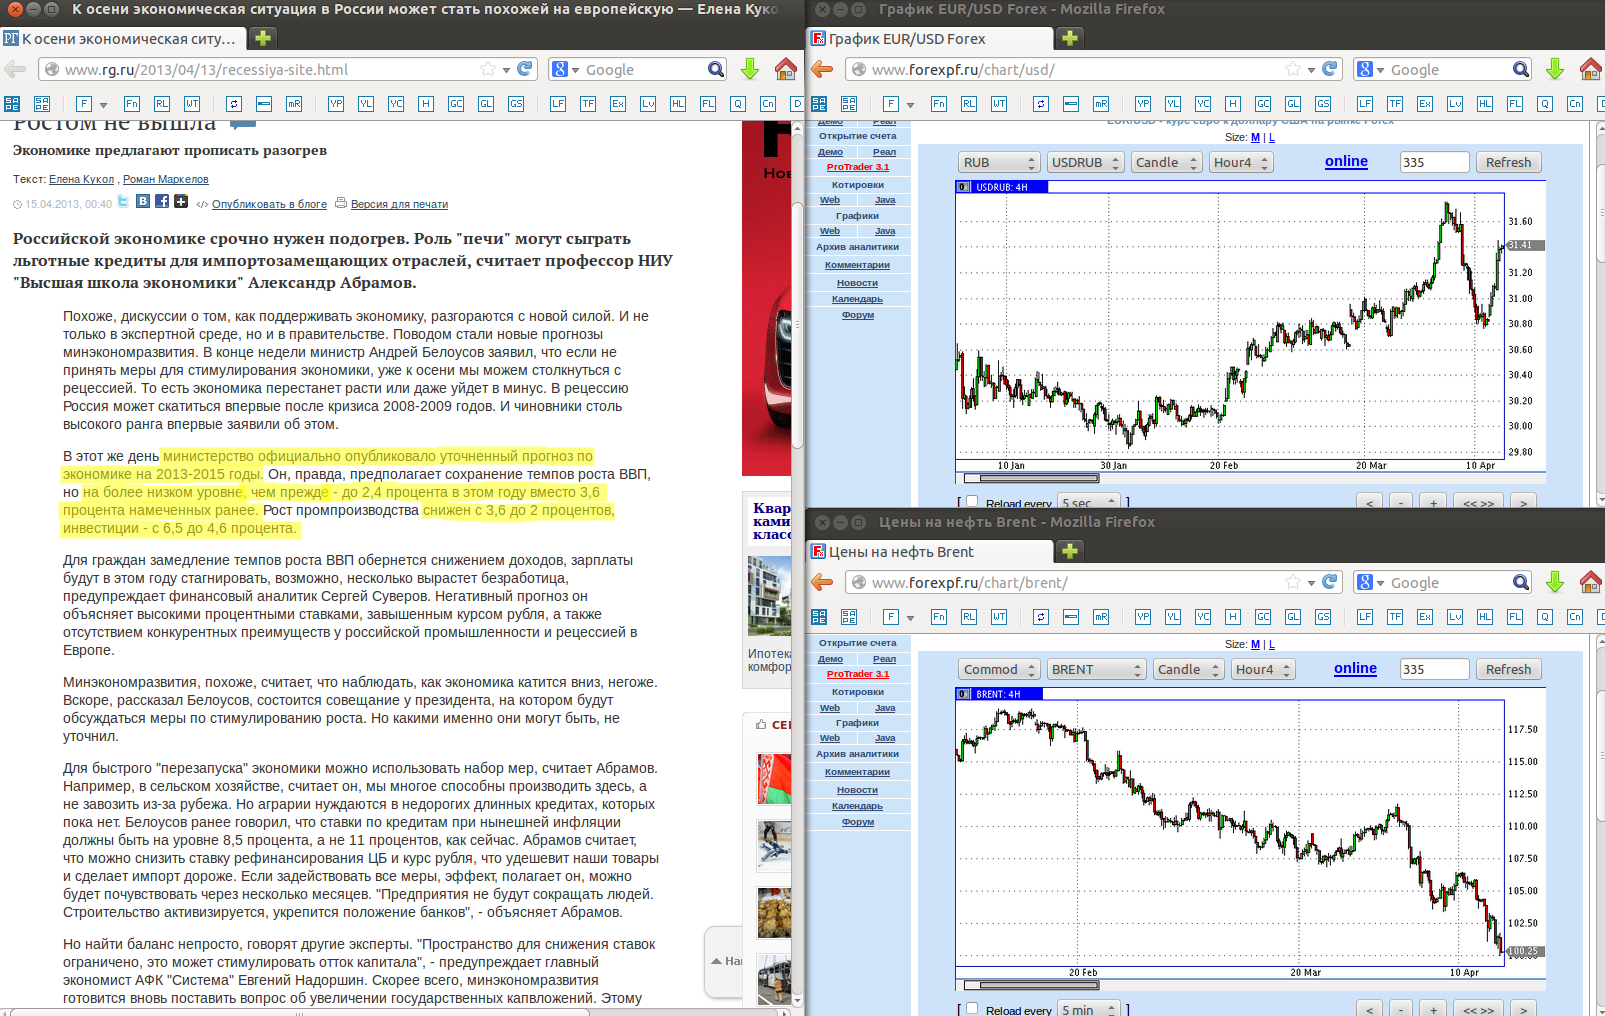Click the Q toolbar icon in the rg.ru window
The image size is (1605, 1016).
click(x=738, y=104)
